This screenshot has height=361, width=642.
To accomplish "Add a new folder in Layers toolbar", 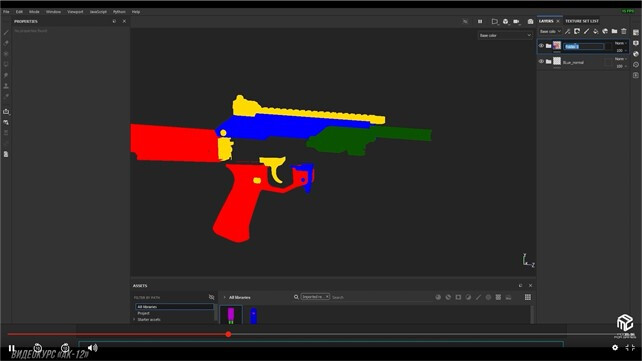I will (614, 31).
